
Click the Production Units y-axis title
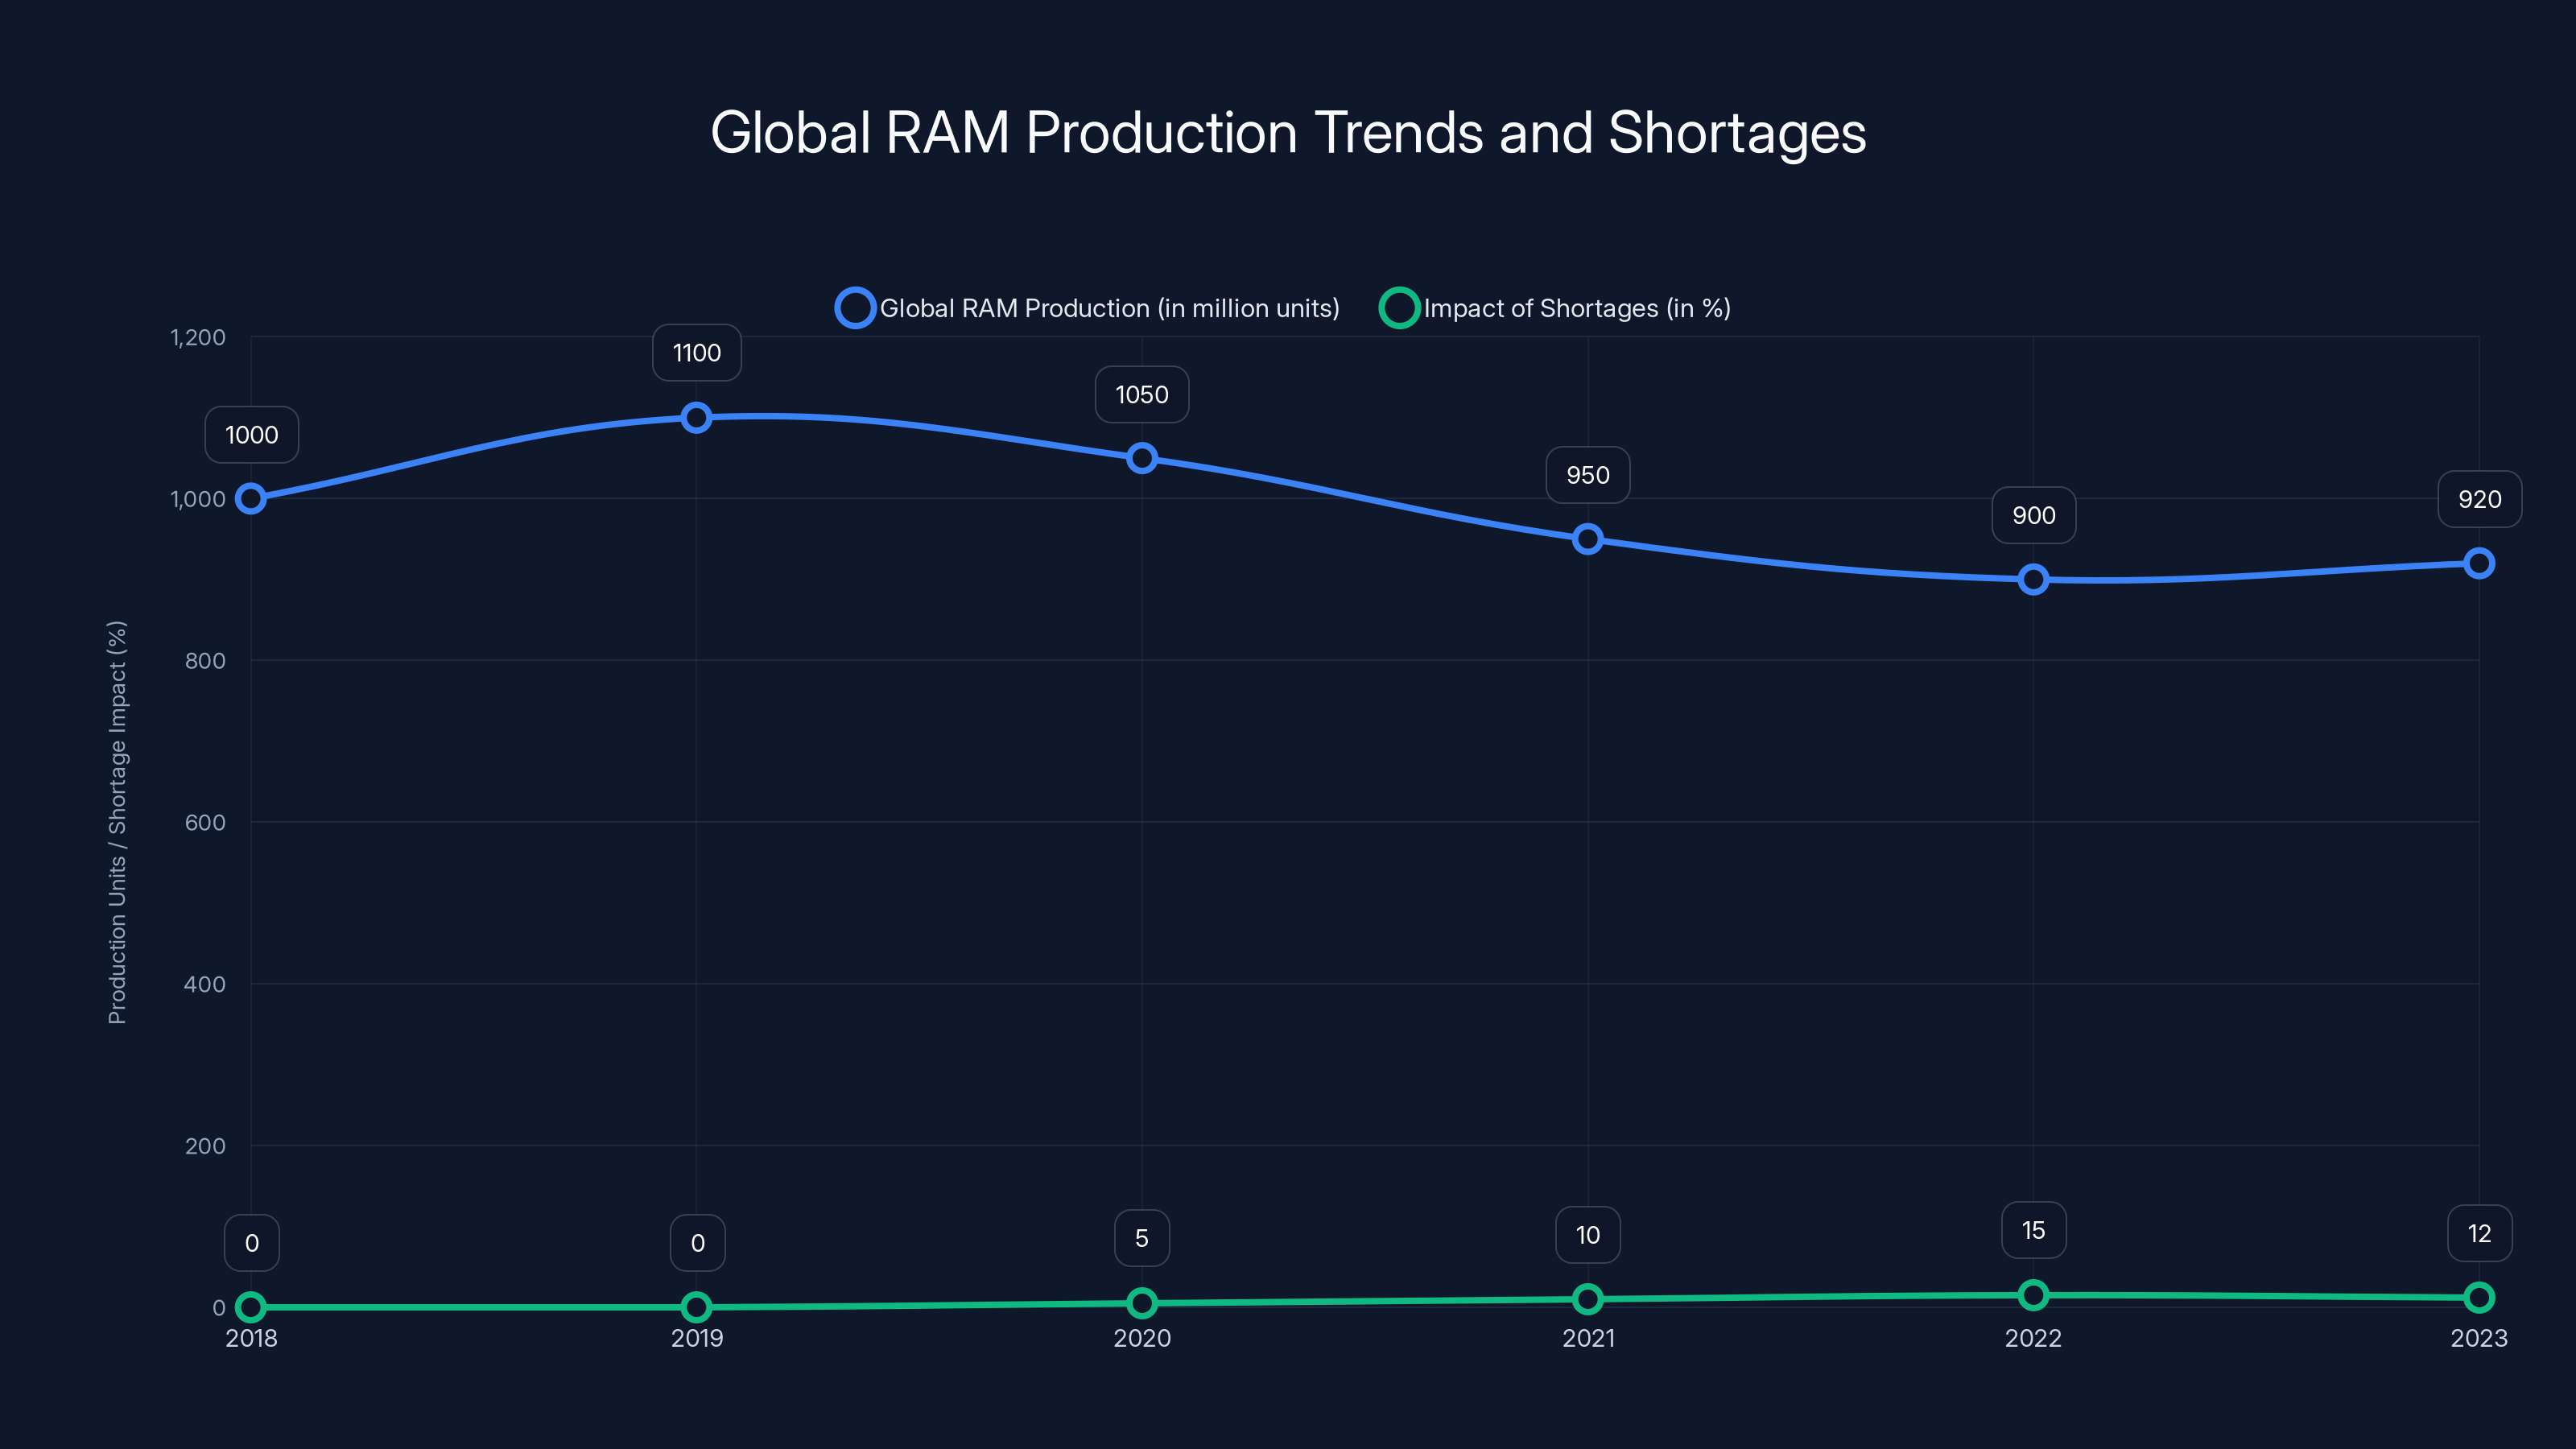tap(117, 822)
